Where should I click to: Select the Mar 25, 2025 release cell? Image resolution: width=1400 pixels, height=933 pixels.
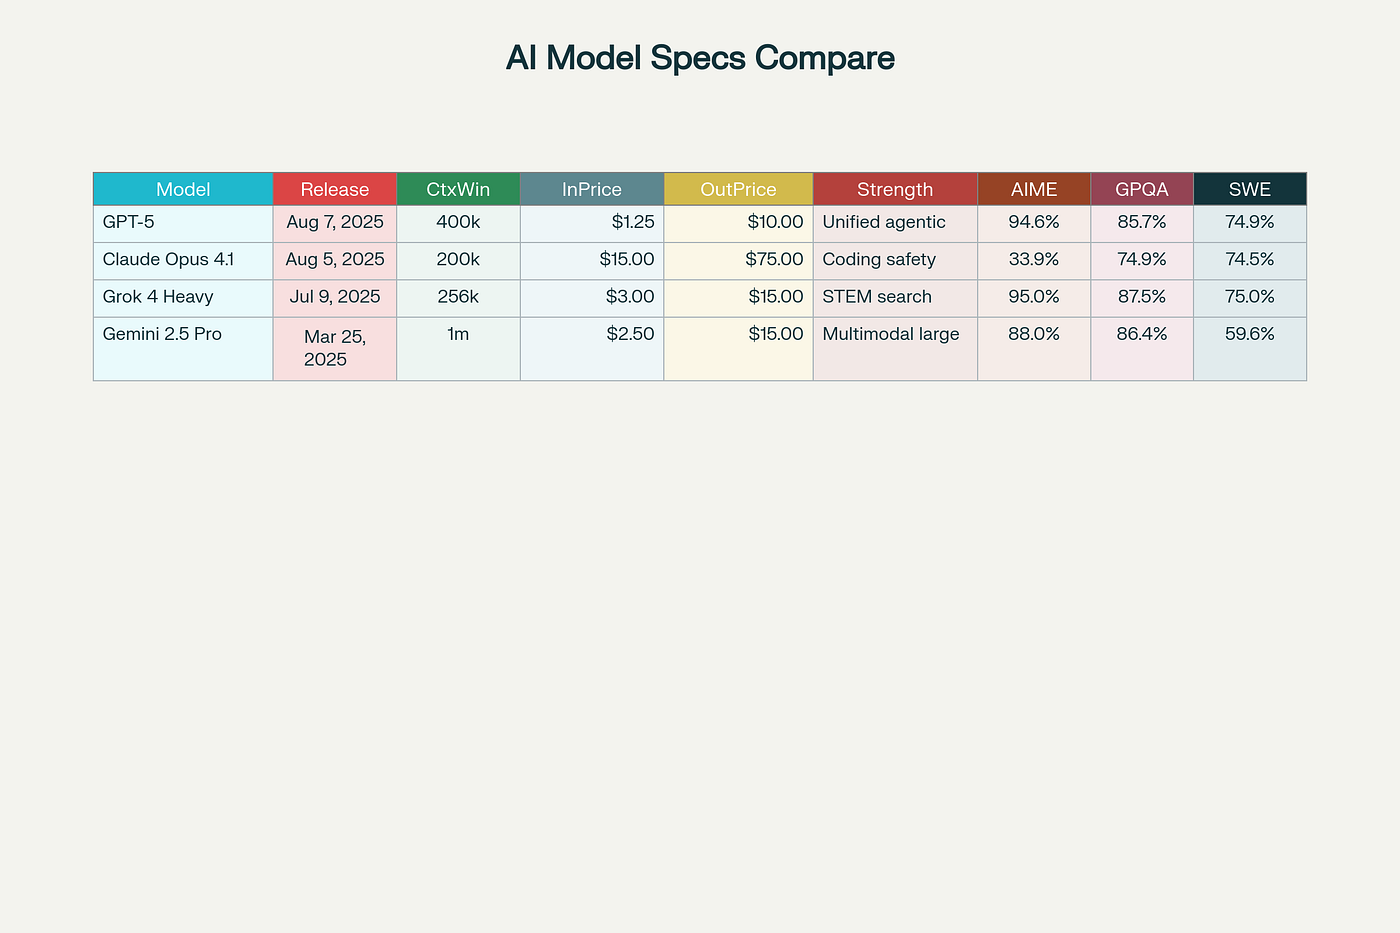(335, 347)
